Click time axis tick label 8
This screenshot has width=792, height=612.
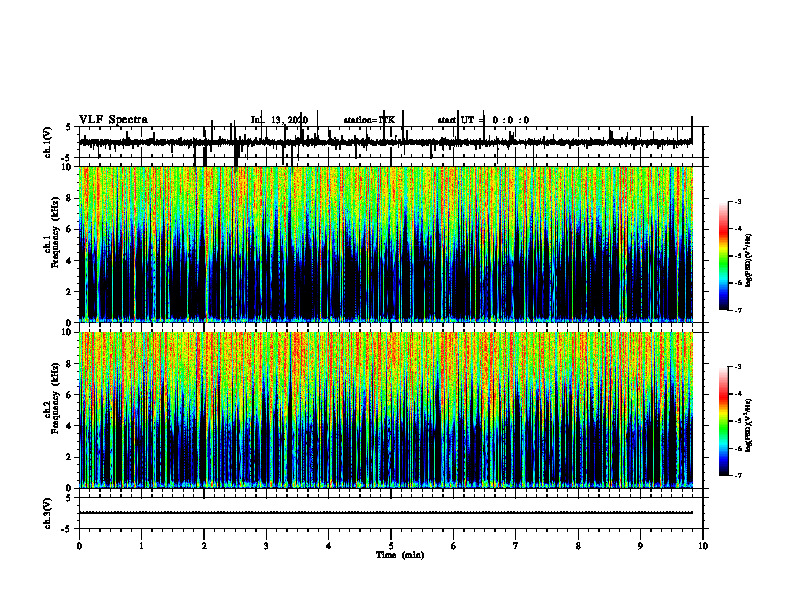[578, 546]
